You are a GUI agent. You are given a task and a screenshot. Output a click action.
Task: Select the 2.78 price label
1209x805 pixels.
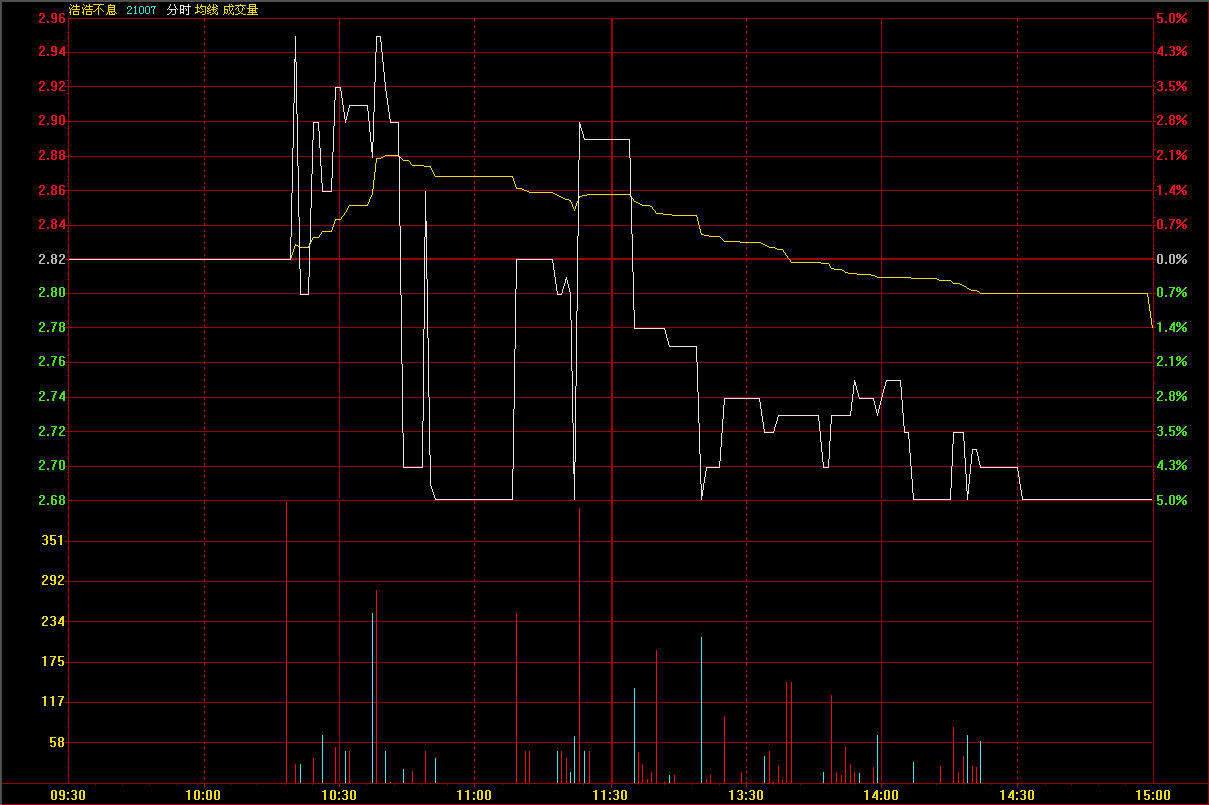(x=52, y=328)
